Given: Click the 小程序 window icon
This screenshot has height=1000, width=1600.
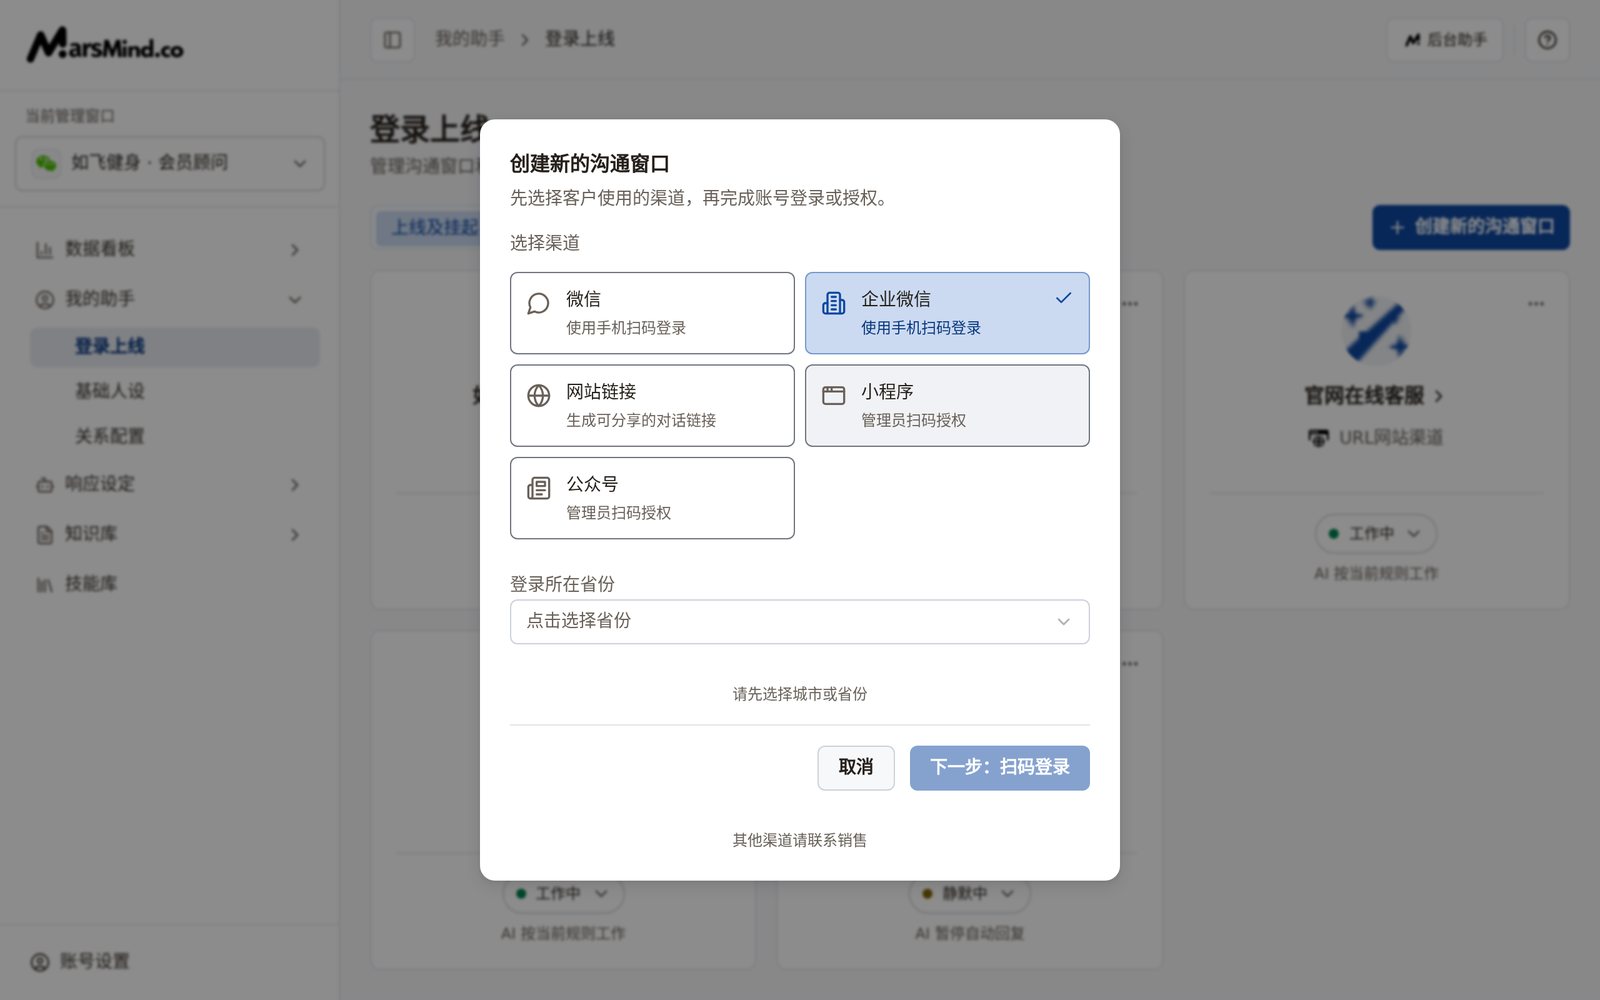Looking at the screenshot, I should click(x=833, y=395).
